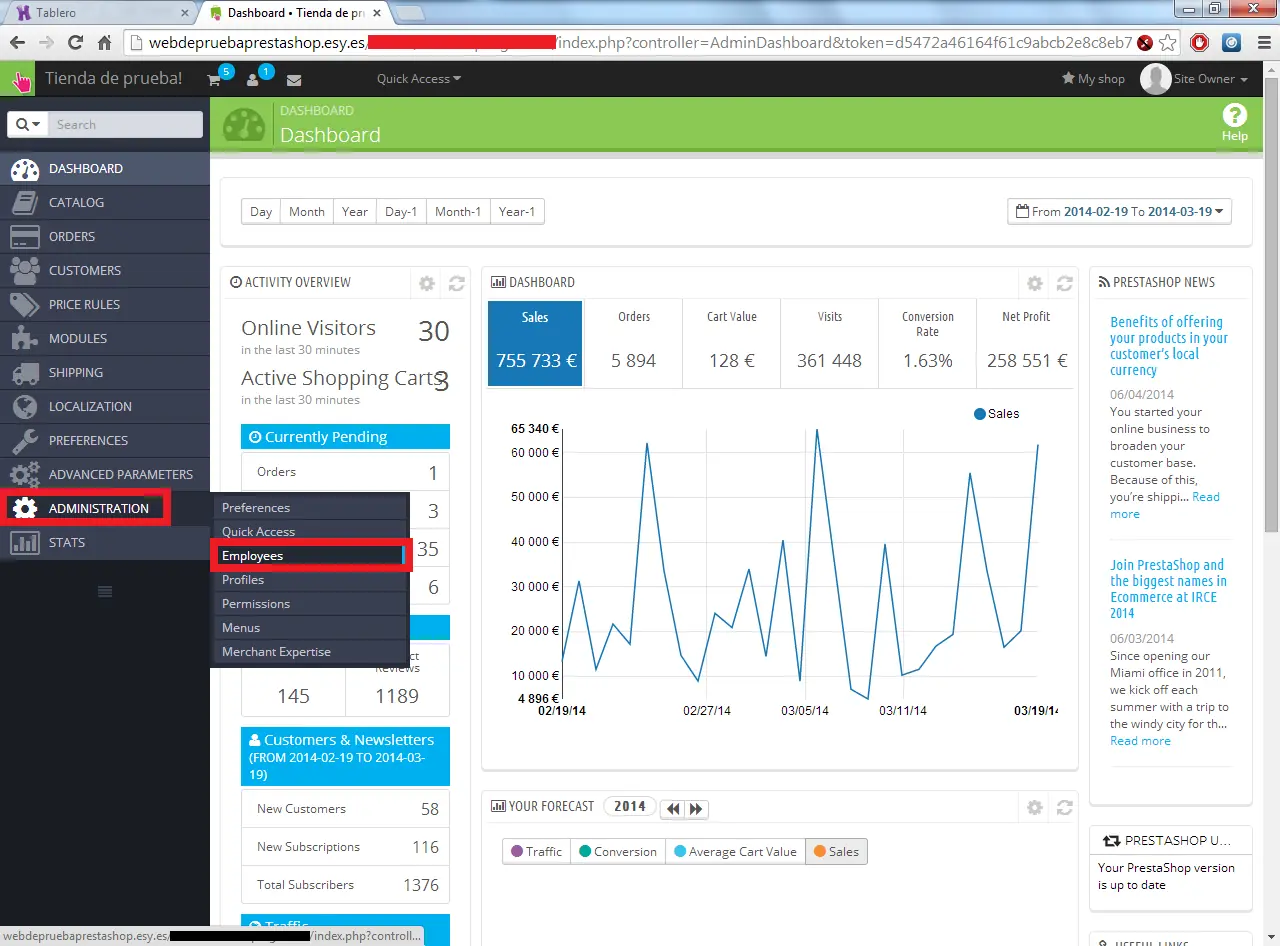The image size is (1280, 946).
Task: Show stats for Day-1
Action: [401, 212]
